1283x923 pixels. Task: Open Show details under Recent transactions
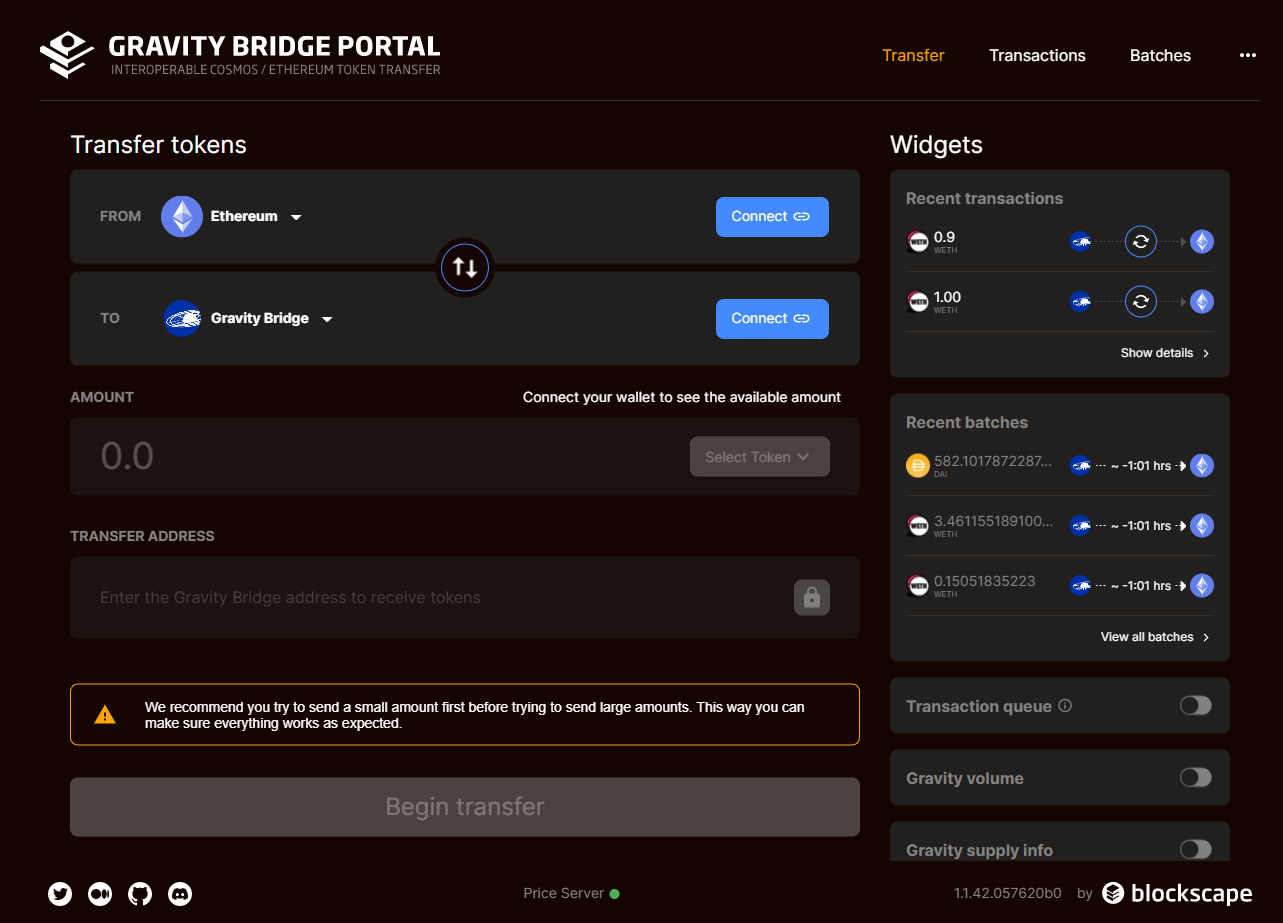[1165, 353]
